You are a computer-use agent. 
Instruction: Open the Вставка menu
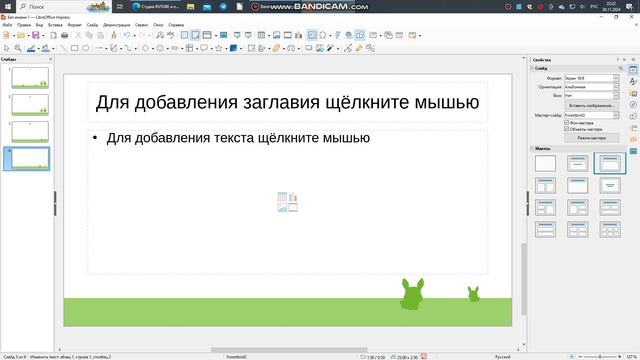point(55,25)
